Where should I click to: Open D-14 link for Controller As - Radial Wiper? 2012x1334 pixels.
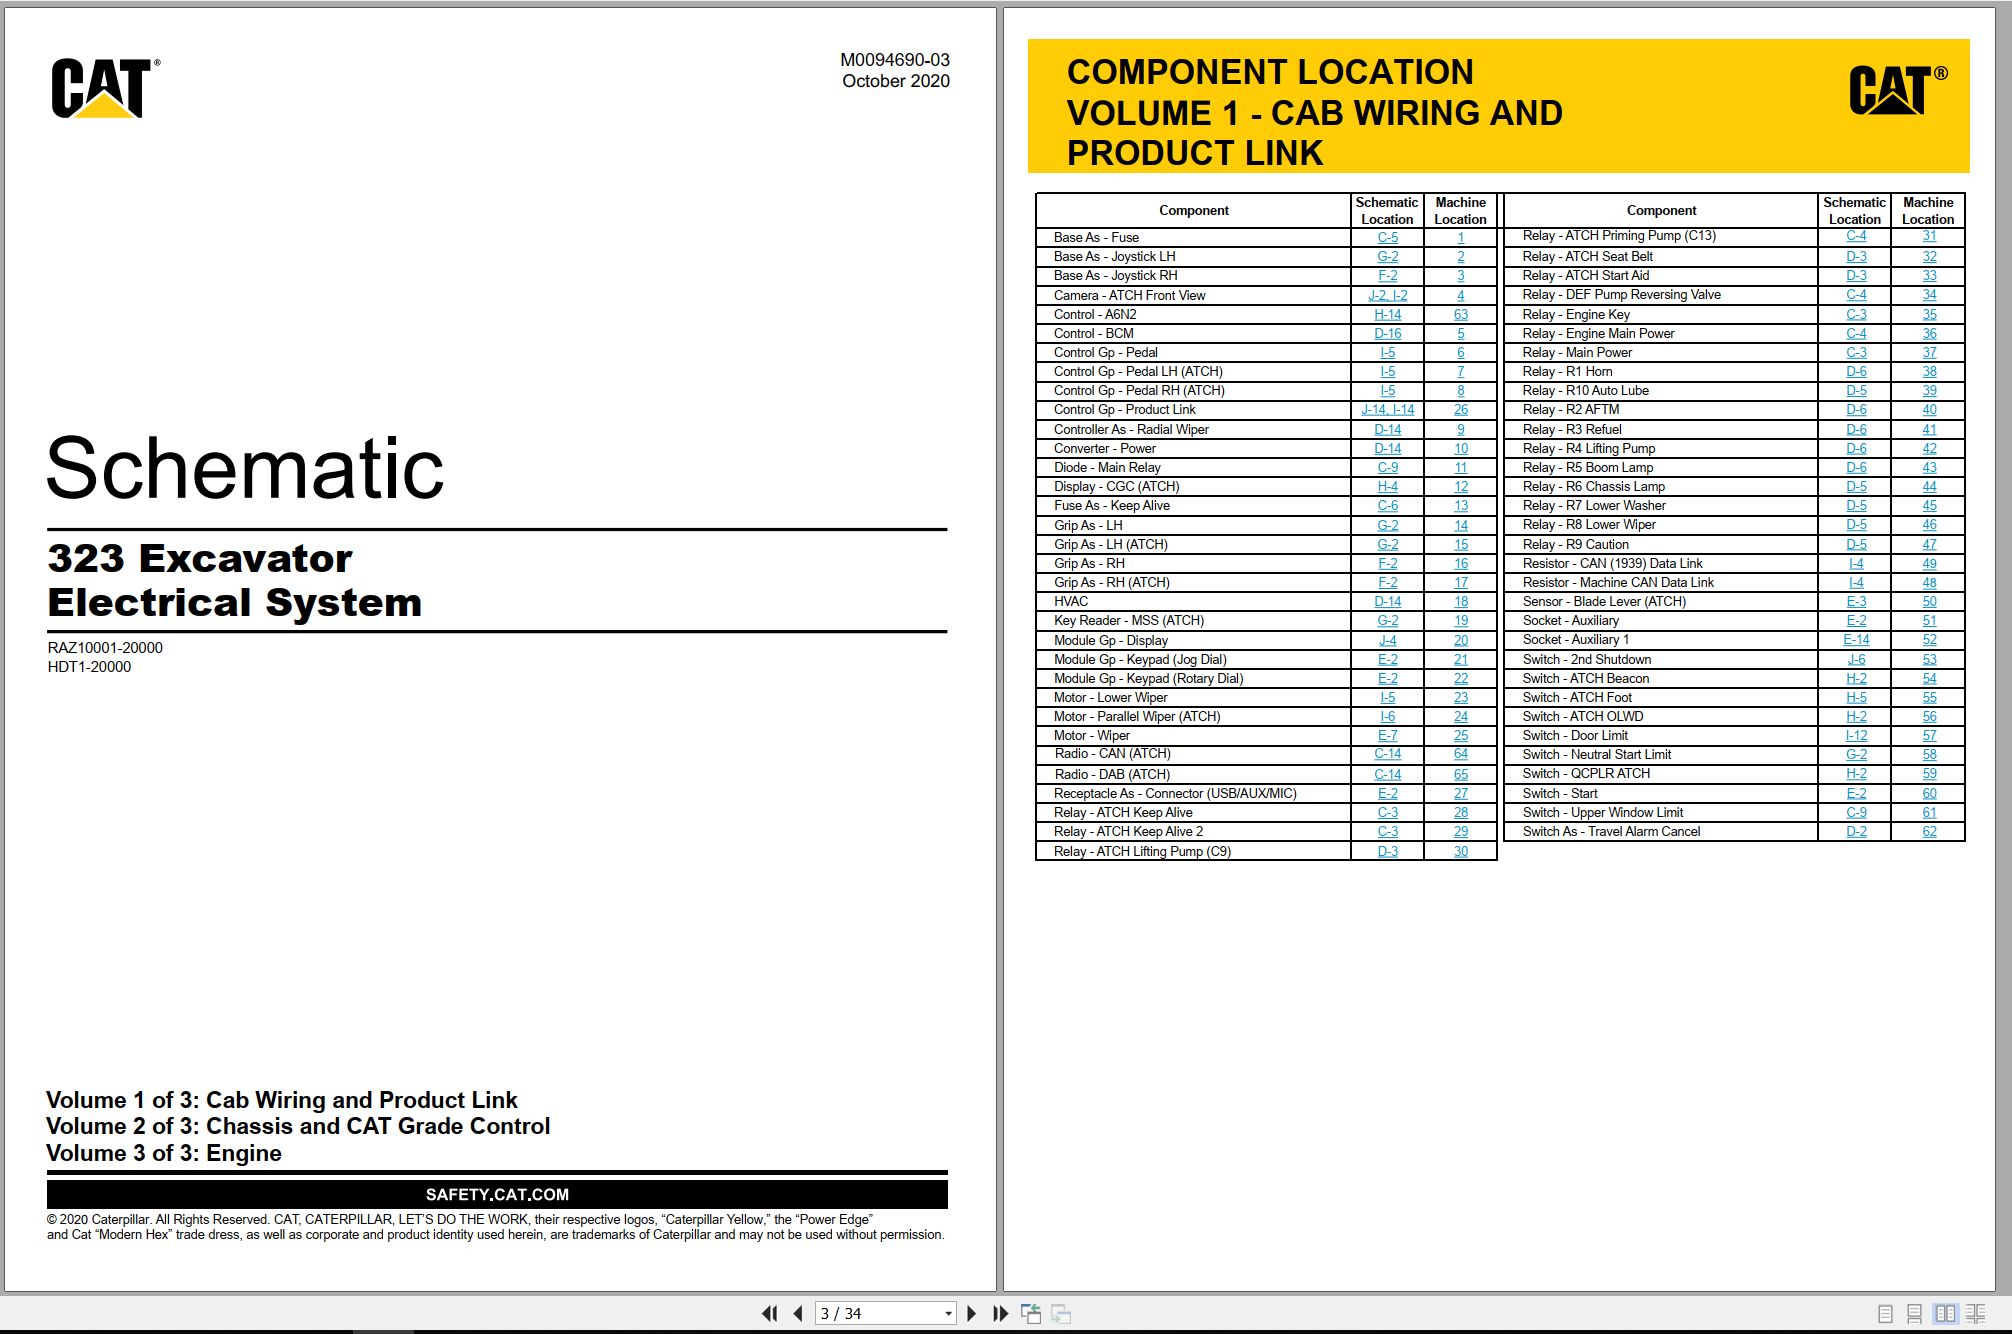pyautogui.click(x=1387, y=429)
